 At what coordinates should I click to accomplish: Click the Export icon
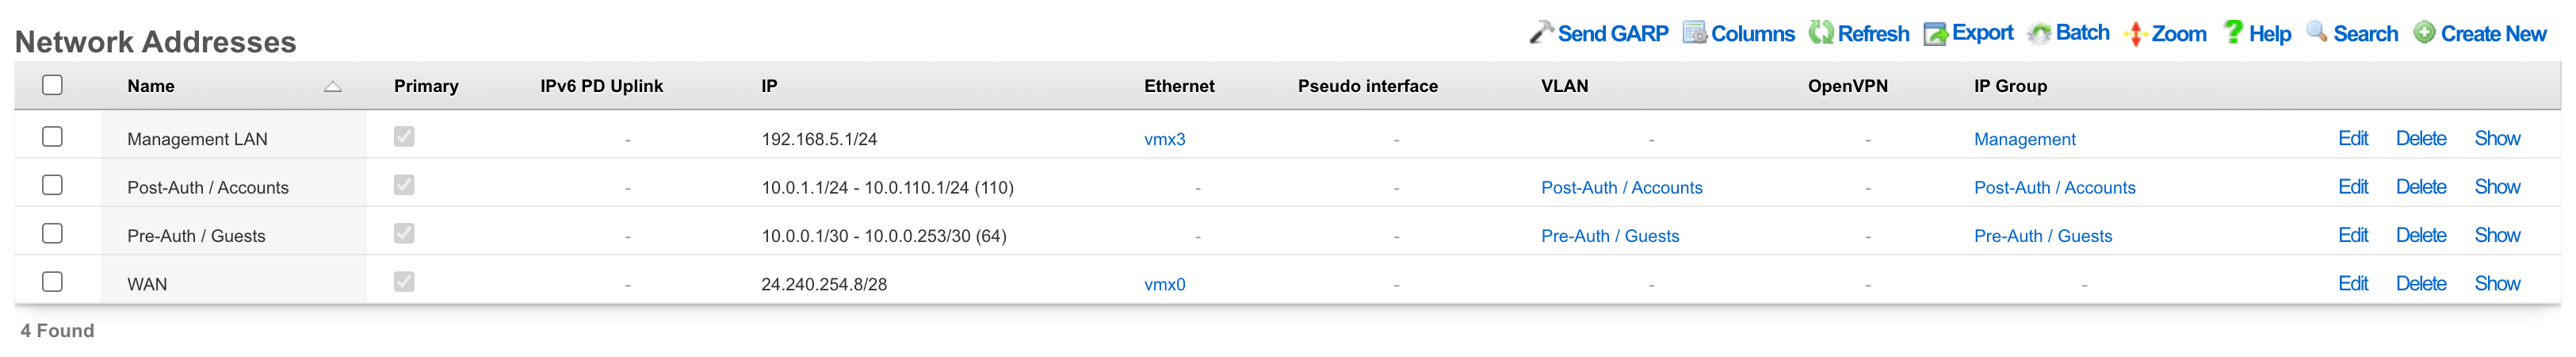[x=1936, y=34]
